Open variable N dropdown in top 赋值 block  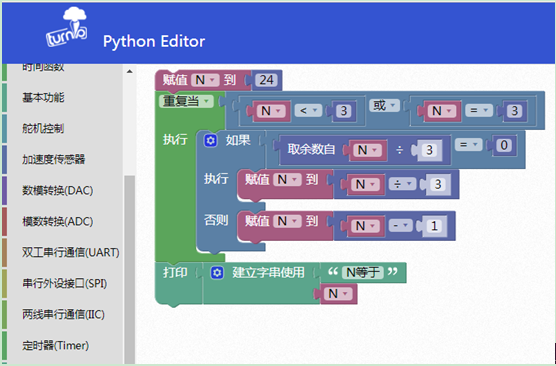[x=205, y=80]
